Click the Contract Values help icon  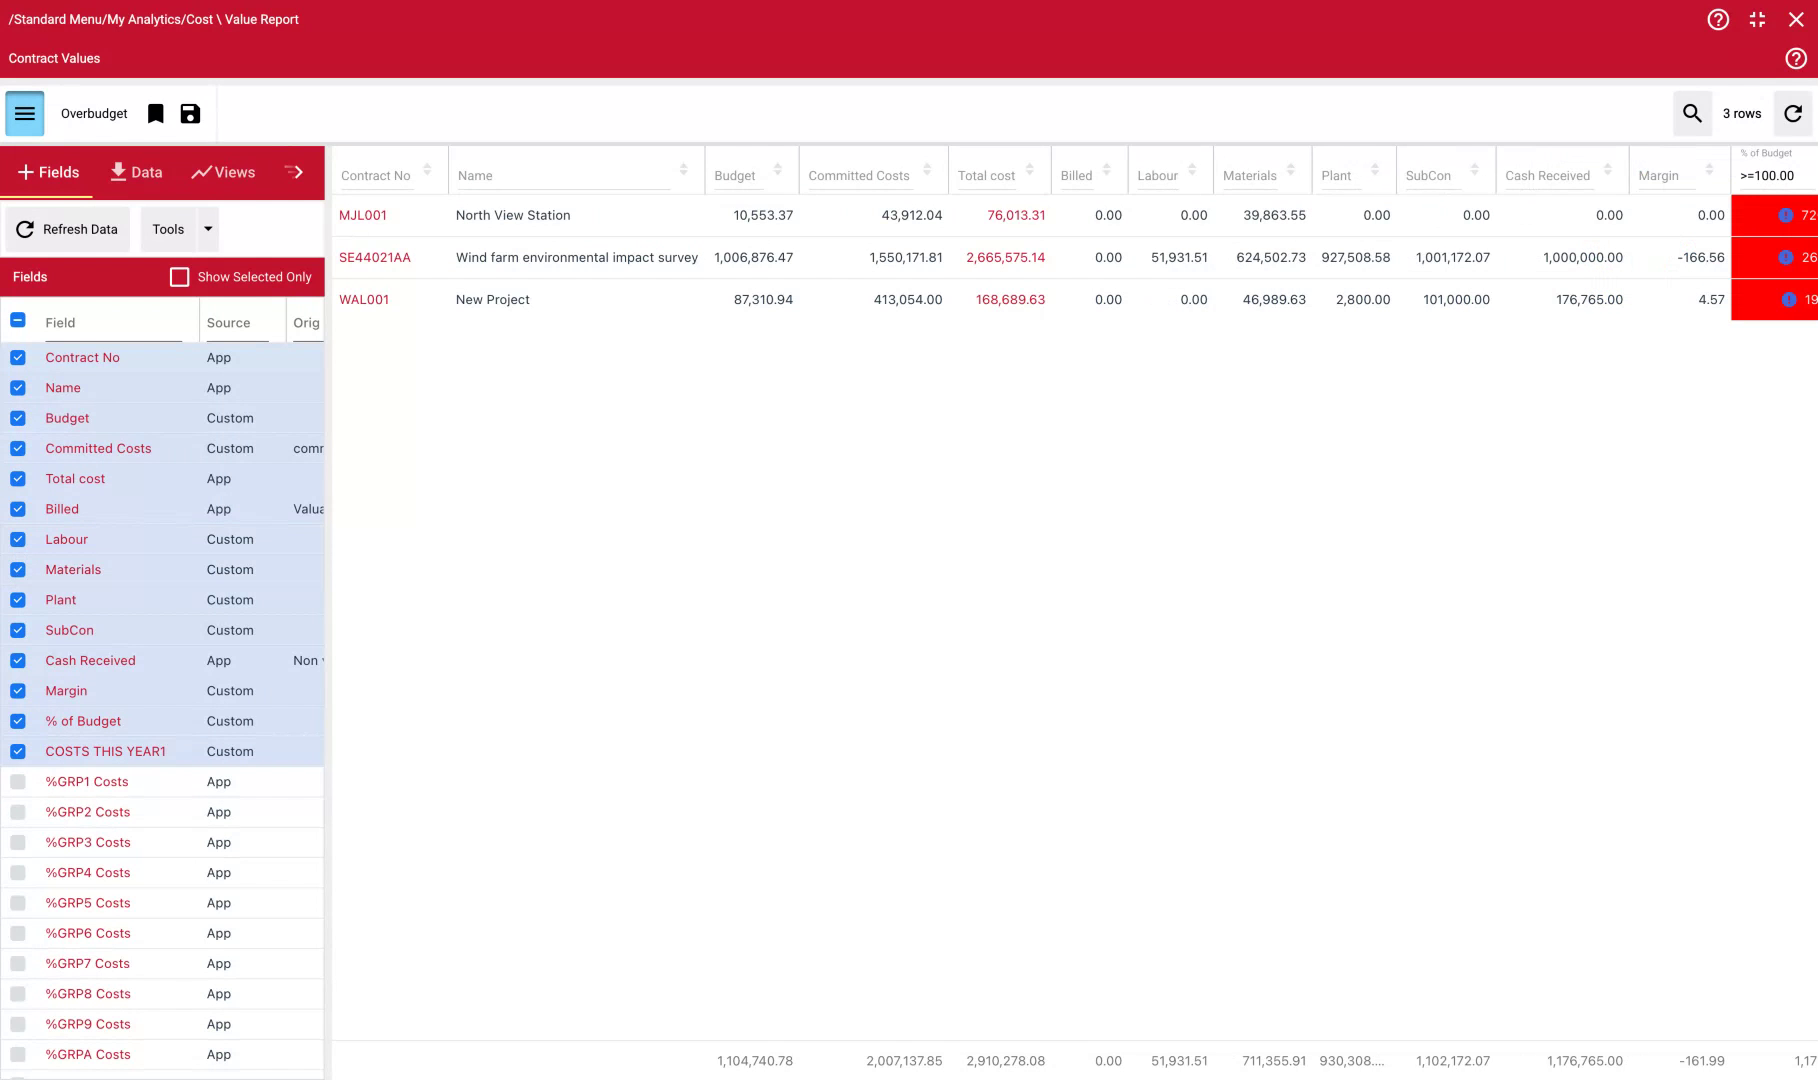(x=1796, y=58)
